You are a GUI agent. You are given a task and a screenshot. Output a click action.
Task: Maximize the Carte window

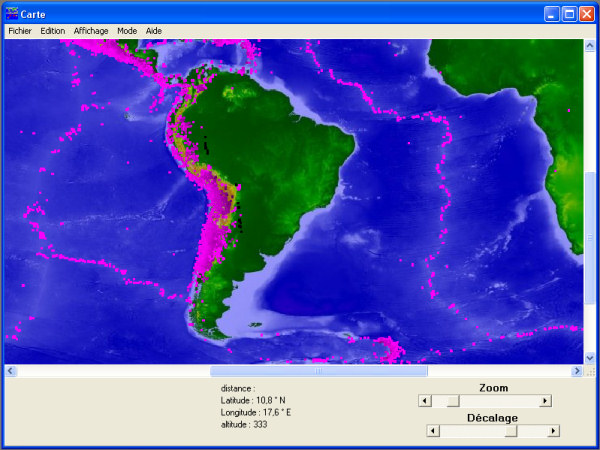click(x=569, y=14)
